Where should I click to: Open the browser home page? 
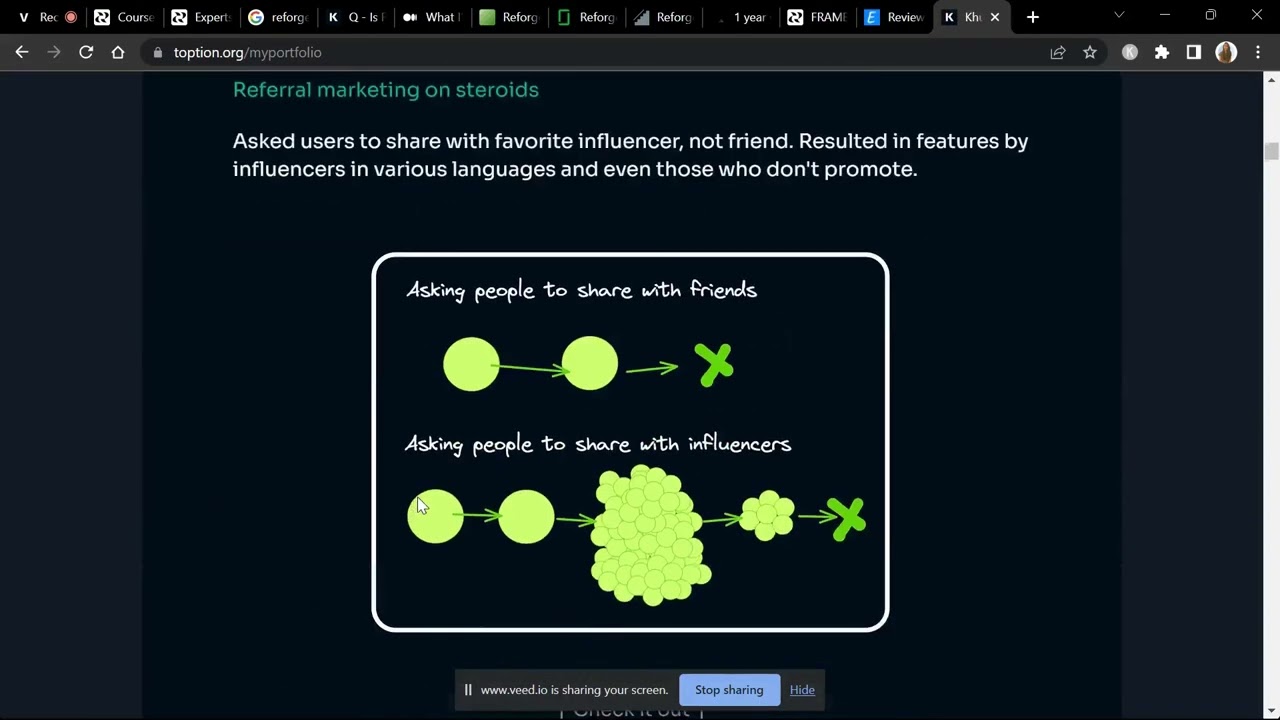pos(118,52)
